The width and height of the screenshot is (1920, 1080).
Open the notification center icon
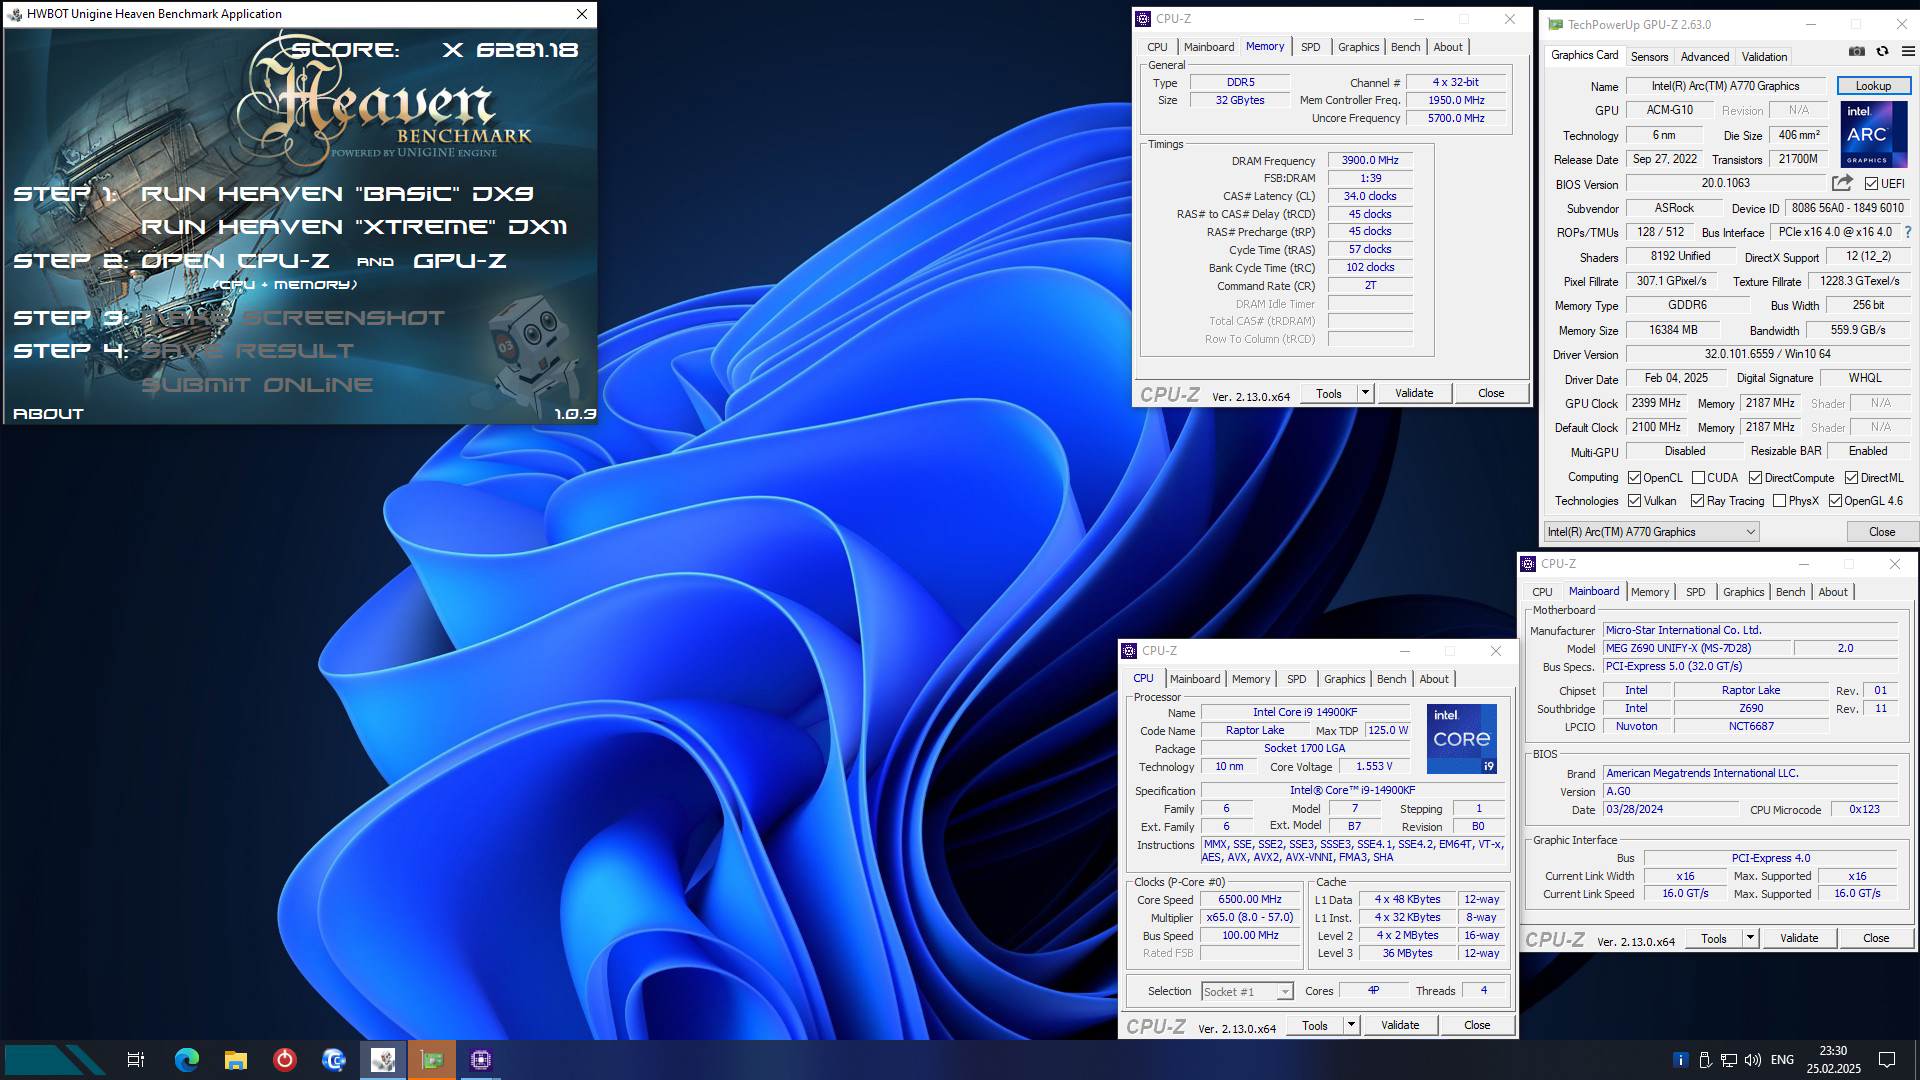coord(1887,1060)
